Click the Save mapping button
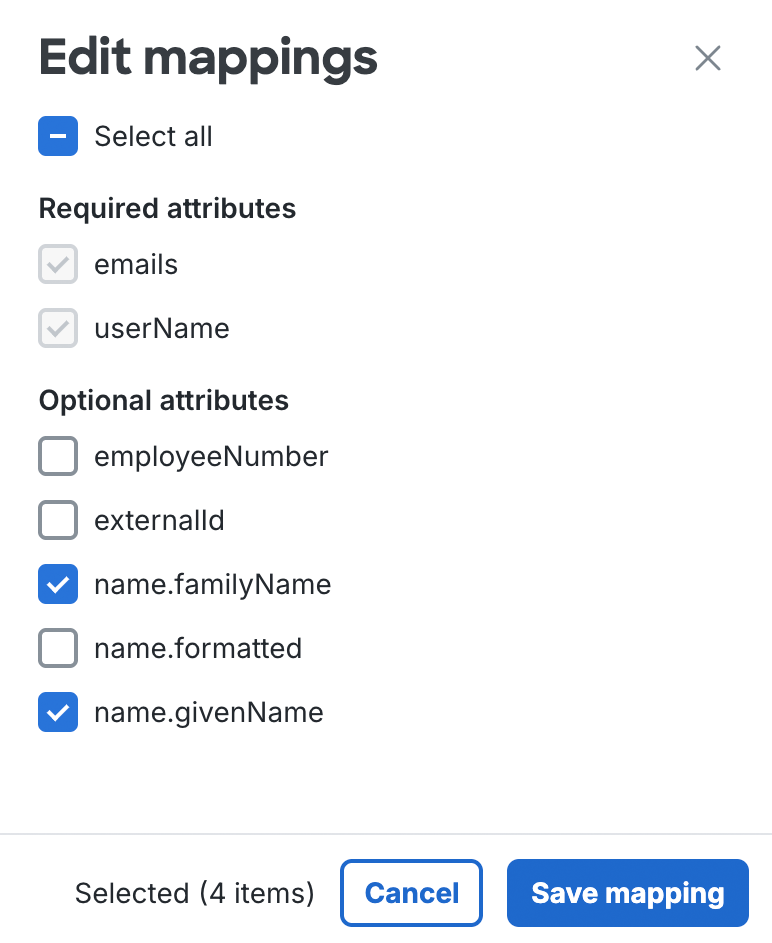Screen dimensions: 772x943 [x=627, y=892]
